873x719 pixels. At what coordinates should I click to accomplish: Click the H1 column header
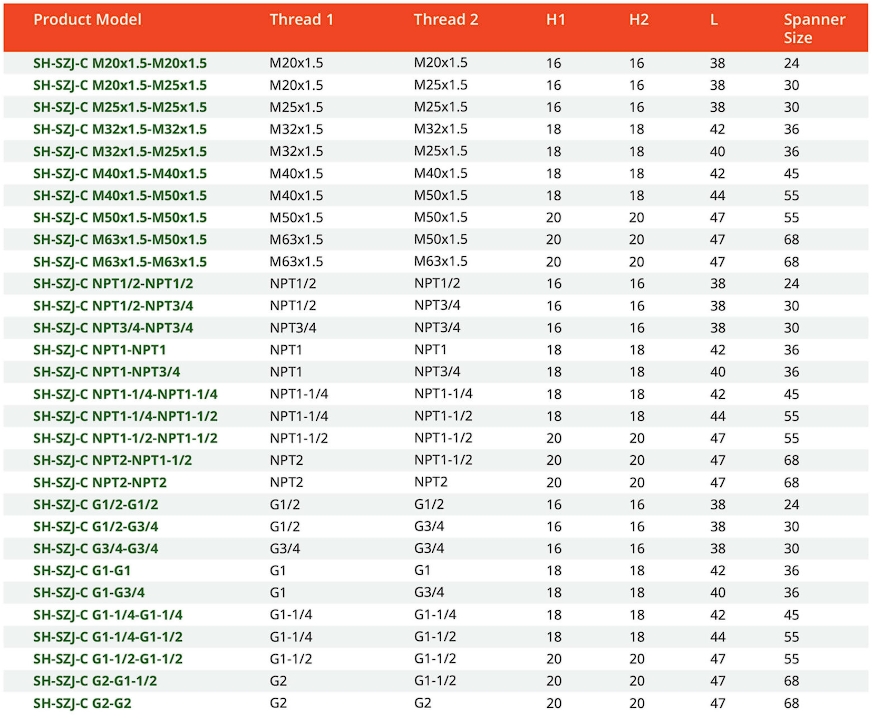tap(555, 20)
